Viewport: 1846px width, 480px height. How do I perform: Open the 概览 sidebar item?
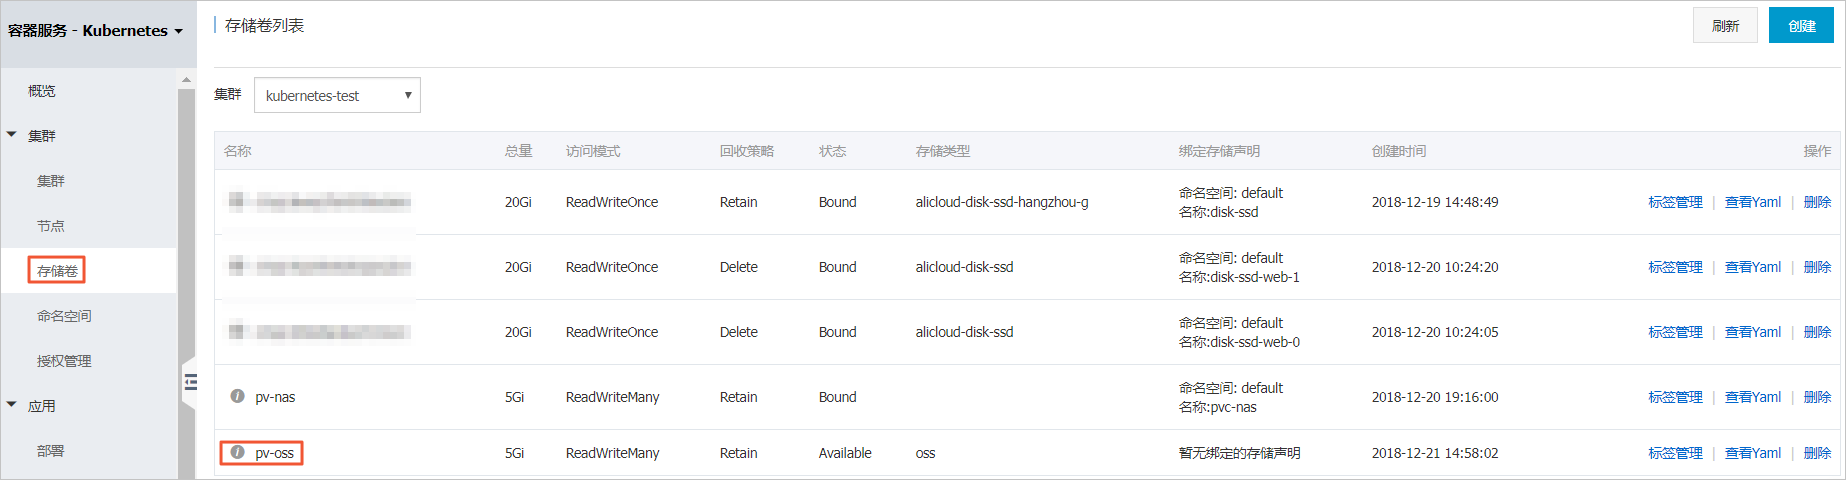42,90
